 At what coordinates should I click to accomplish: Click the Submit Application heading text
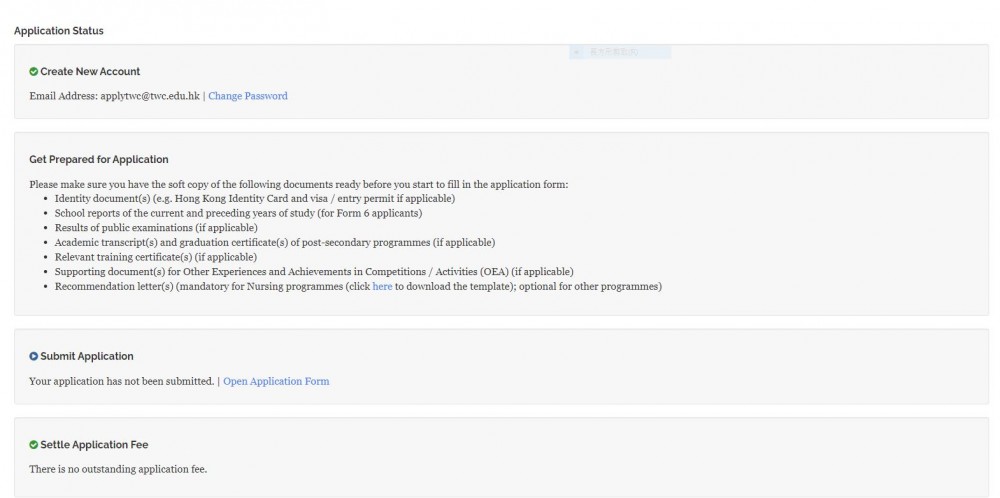(87, 356)
